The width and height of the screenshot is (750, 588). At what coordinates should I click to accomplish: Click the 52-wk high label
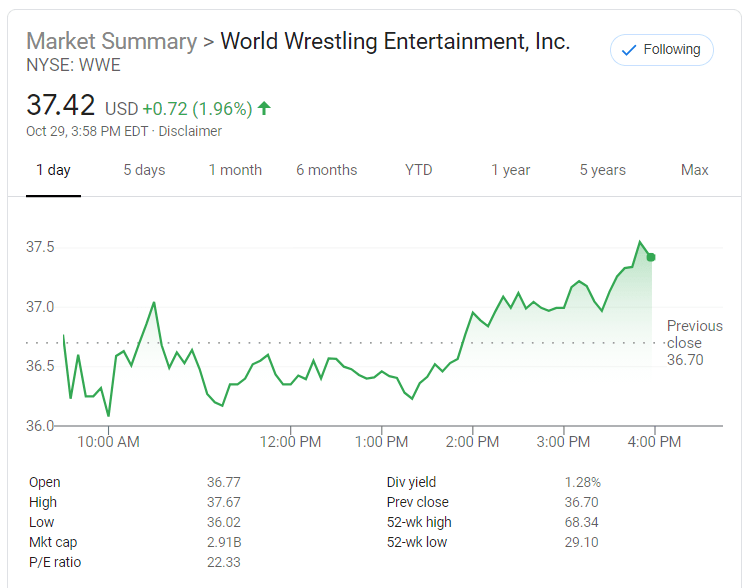click(x=419, y=522)
